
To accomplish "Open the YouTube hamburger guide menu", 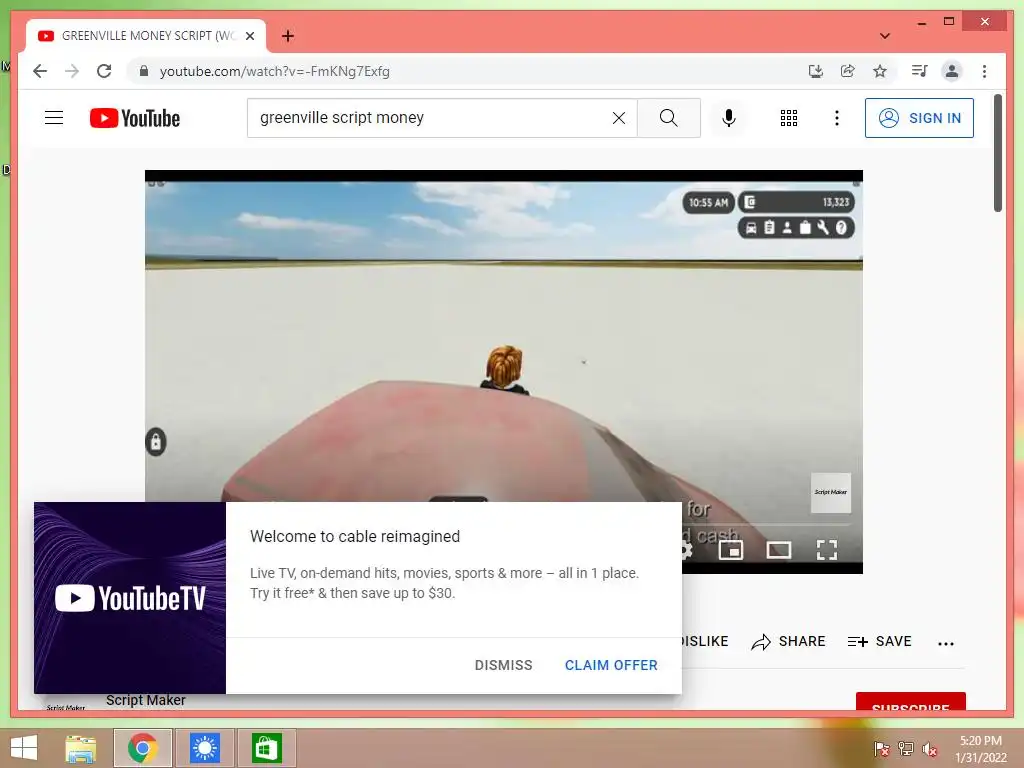I will pos(54,118).
